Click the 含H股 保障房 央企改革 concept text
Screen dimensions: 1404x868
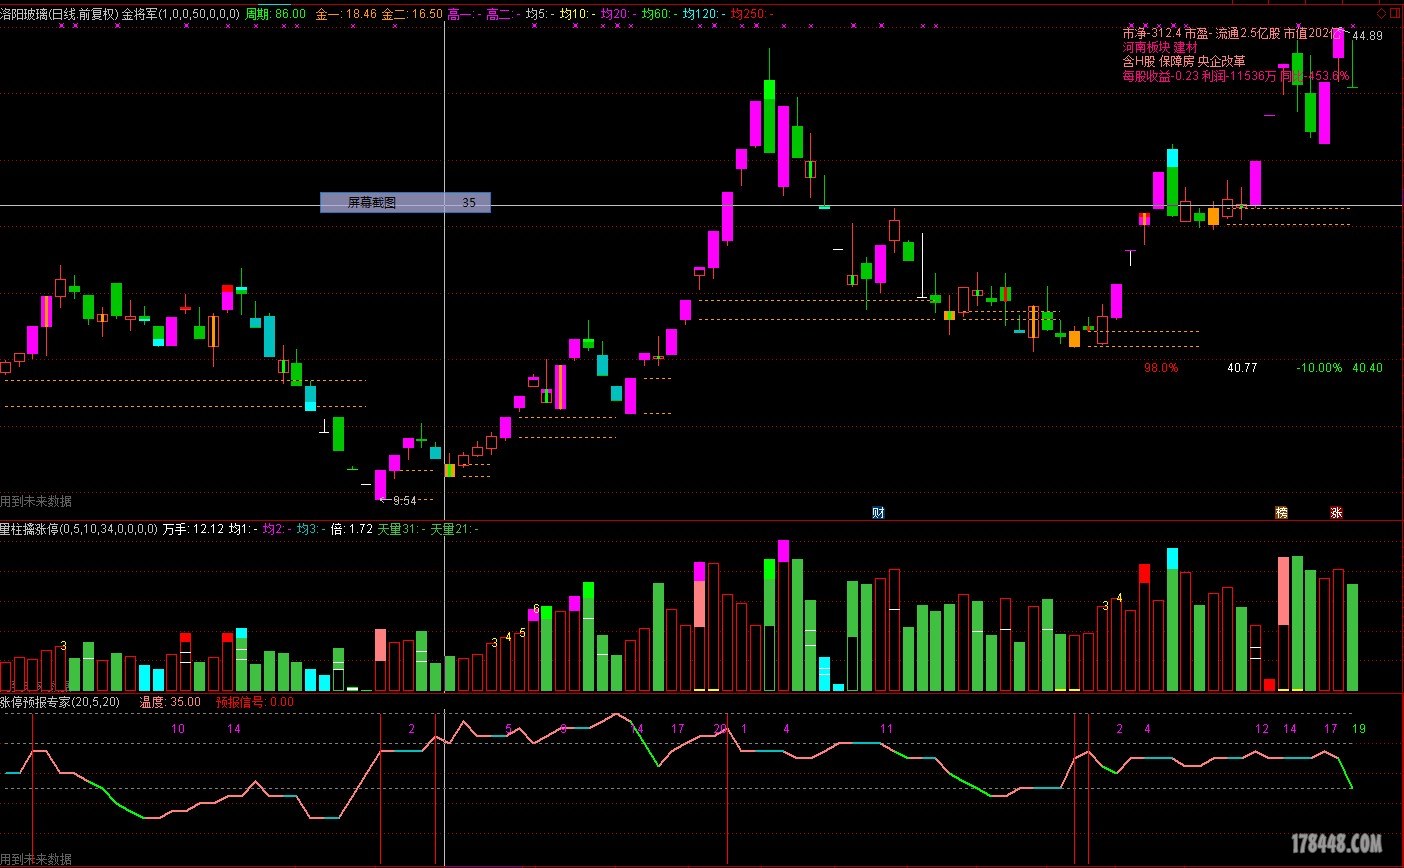click(x=1184, y=61)
